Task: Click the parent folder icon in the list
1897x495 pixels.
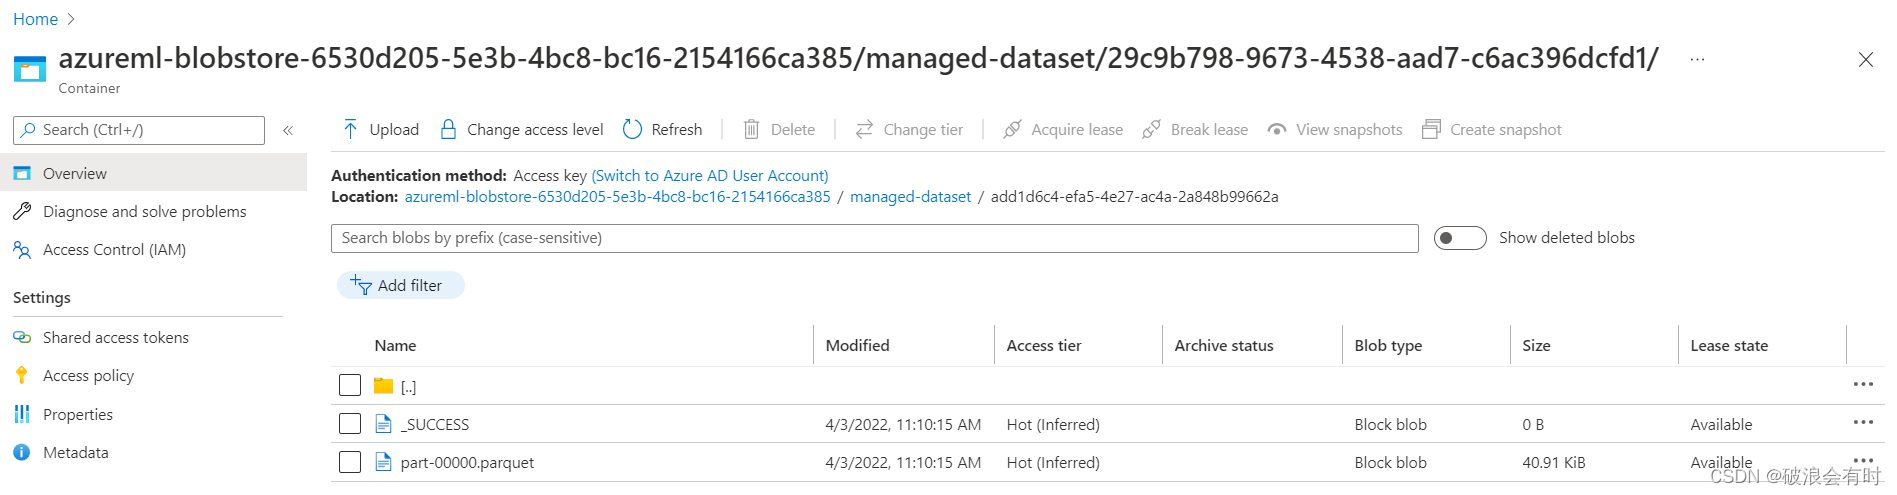Action: (x=383, y=385)
